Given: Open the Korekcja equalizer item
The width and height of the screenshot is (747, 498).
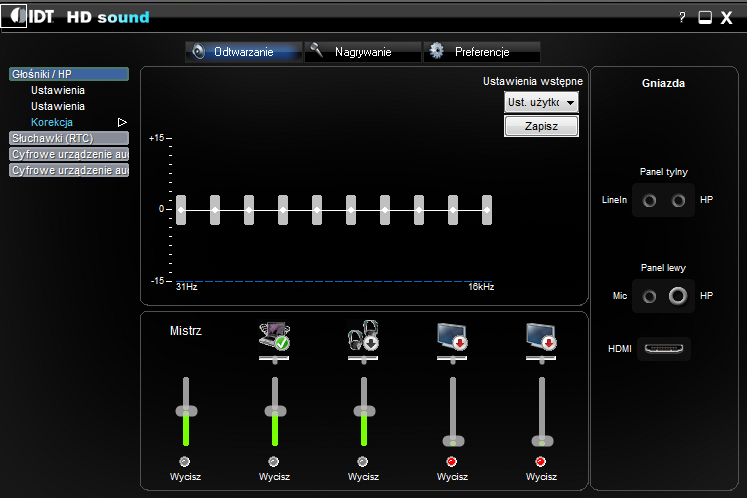Looking at the screenshot, I should (51, 122).
